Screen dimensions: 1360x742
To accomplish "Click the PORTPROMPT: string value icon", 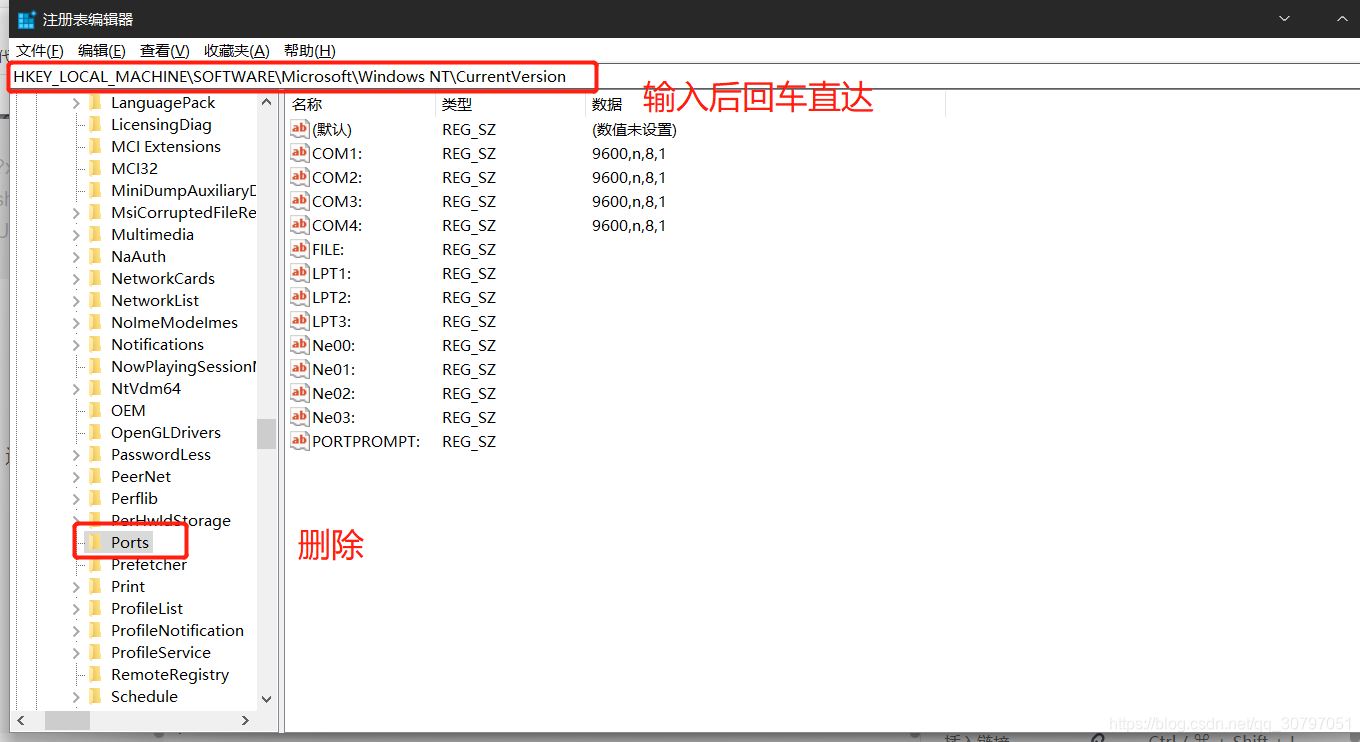I will click(300, 441).
